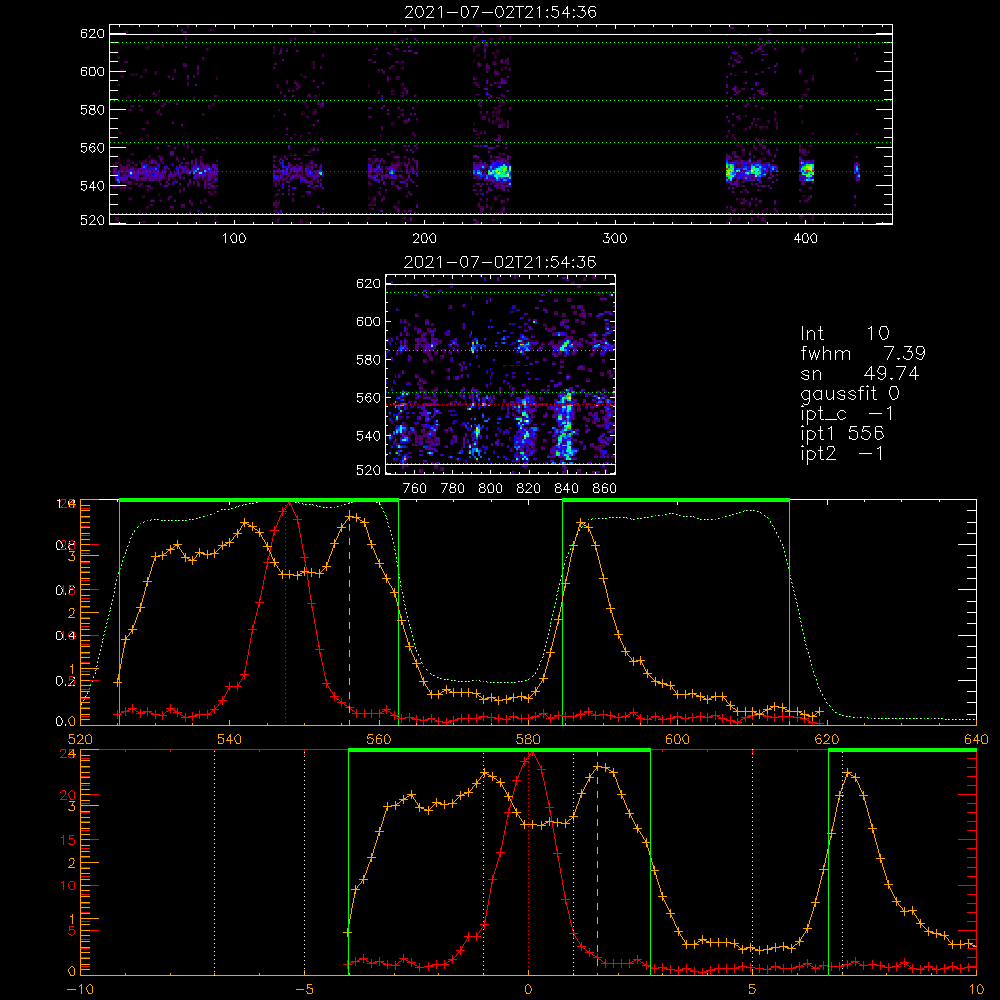1000x1000 pixels.
Task: Click x-axis label 400 under top spectrogram
Action: click(x=805, y=239)
